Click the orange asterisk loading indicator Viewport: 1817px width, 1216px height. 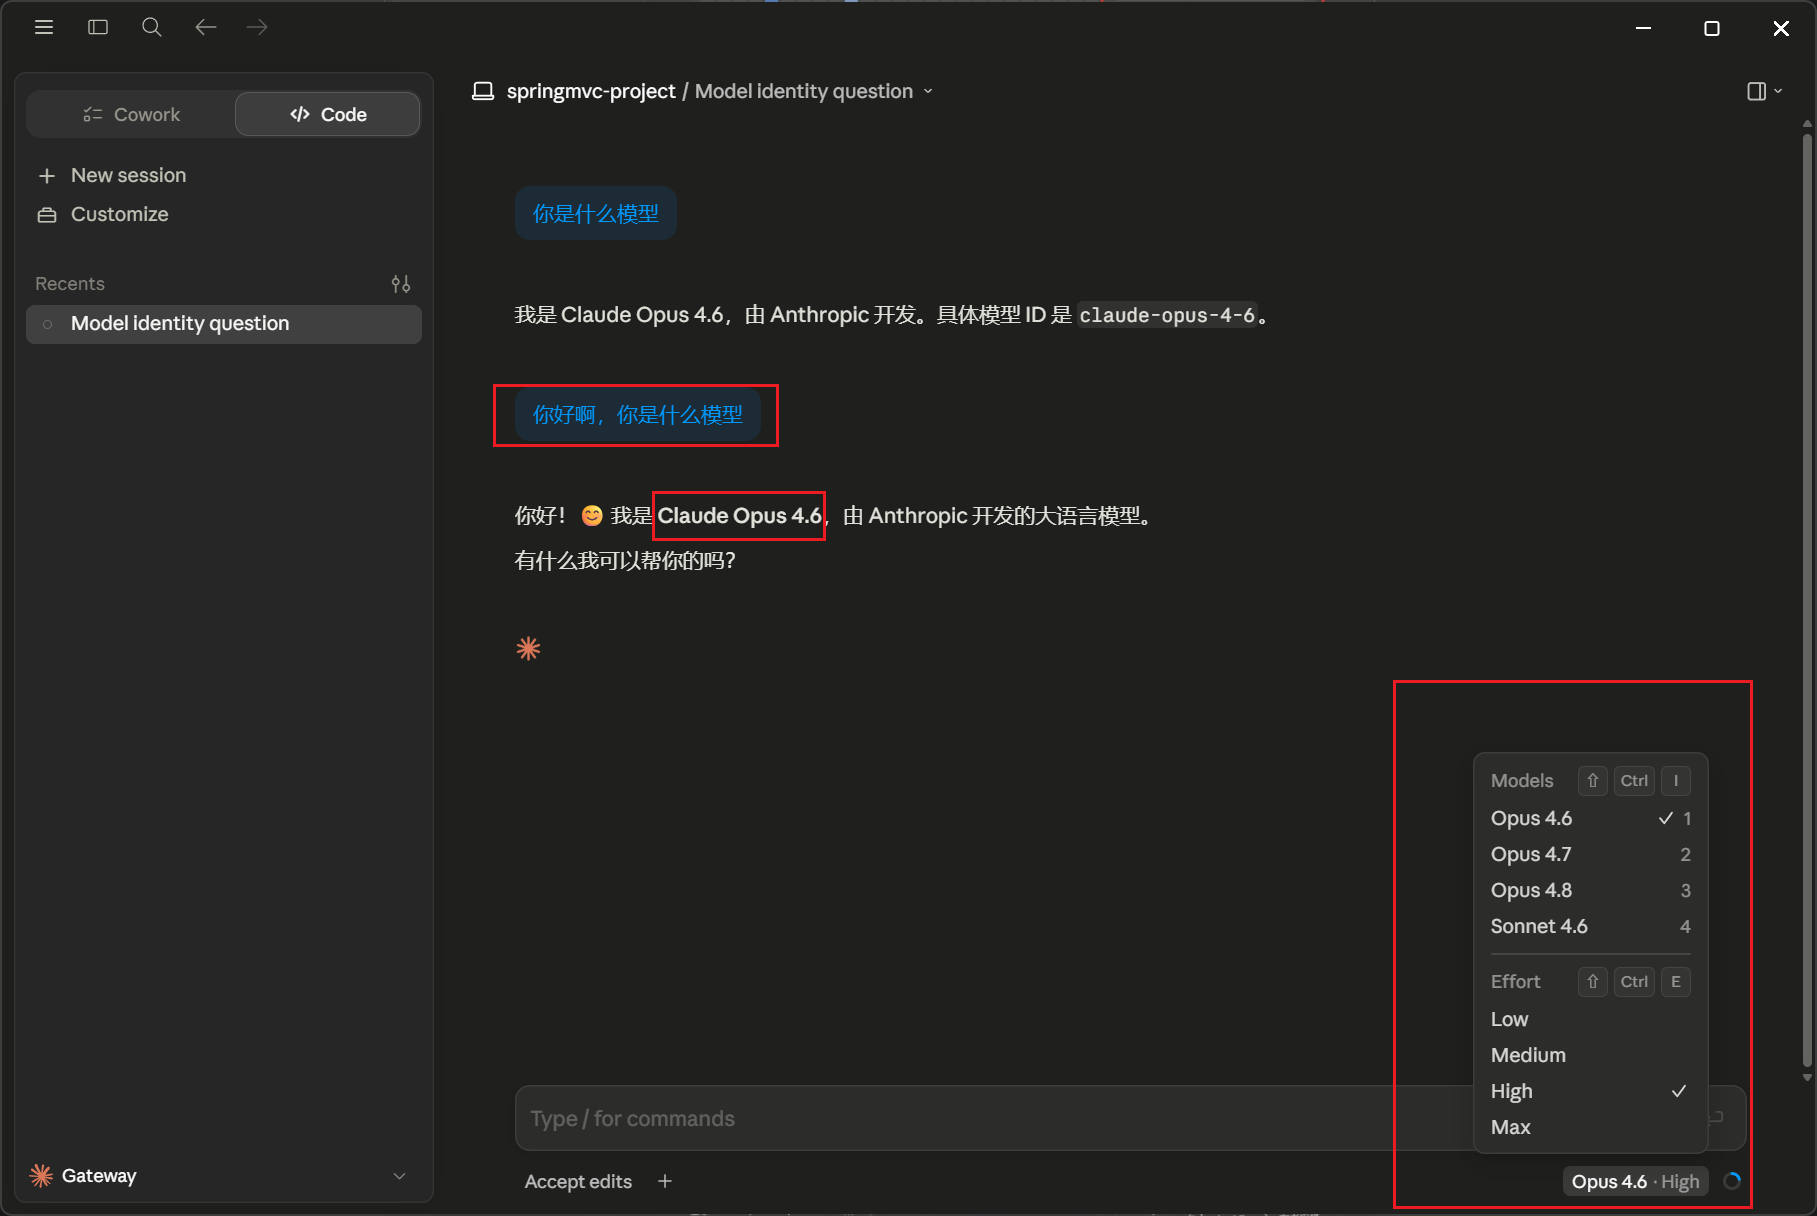click(528, 649)
